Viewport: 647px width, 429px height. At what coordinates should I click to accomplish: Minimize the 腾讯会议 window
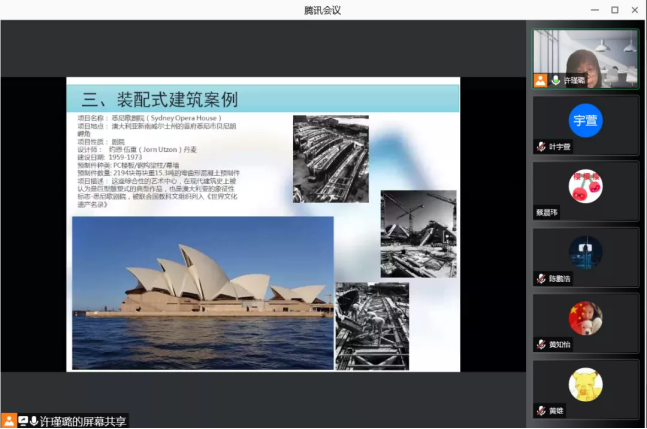pos(591,9)
